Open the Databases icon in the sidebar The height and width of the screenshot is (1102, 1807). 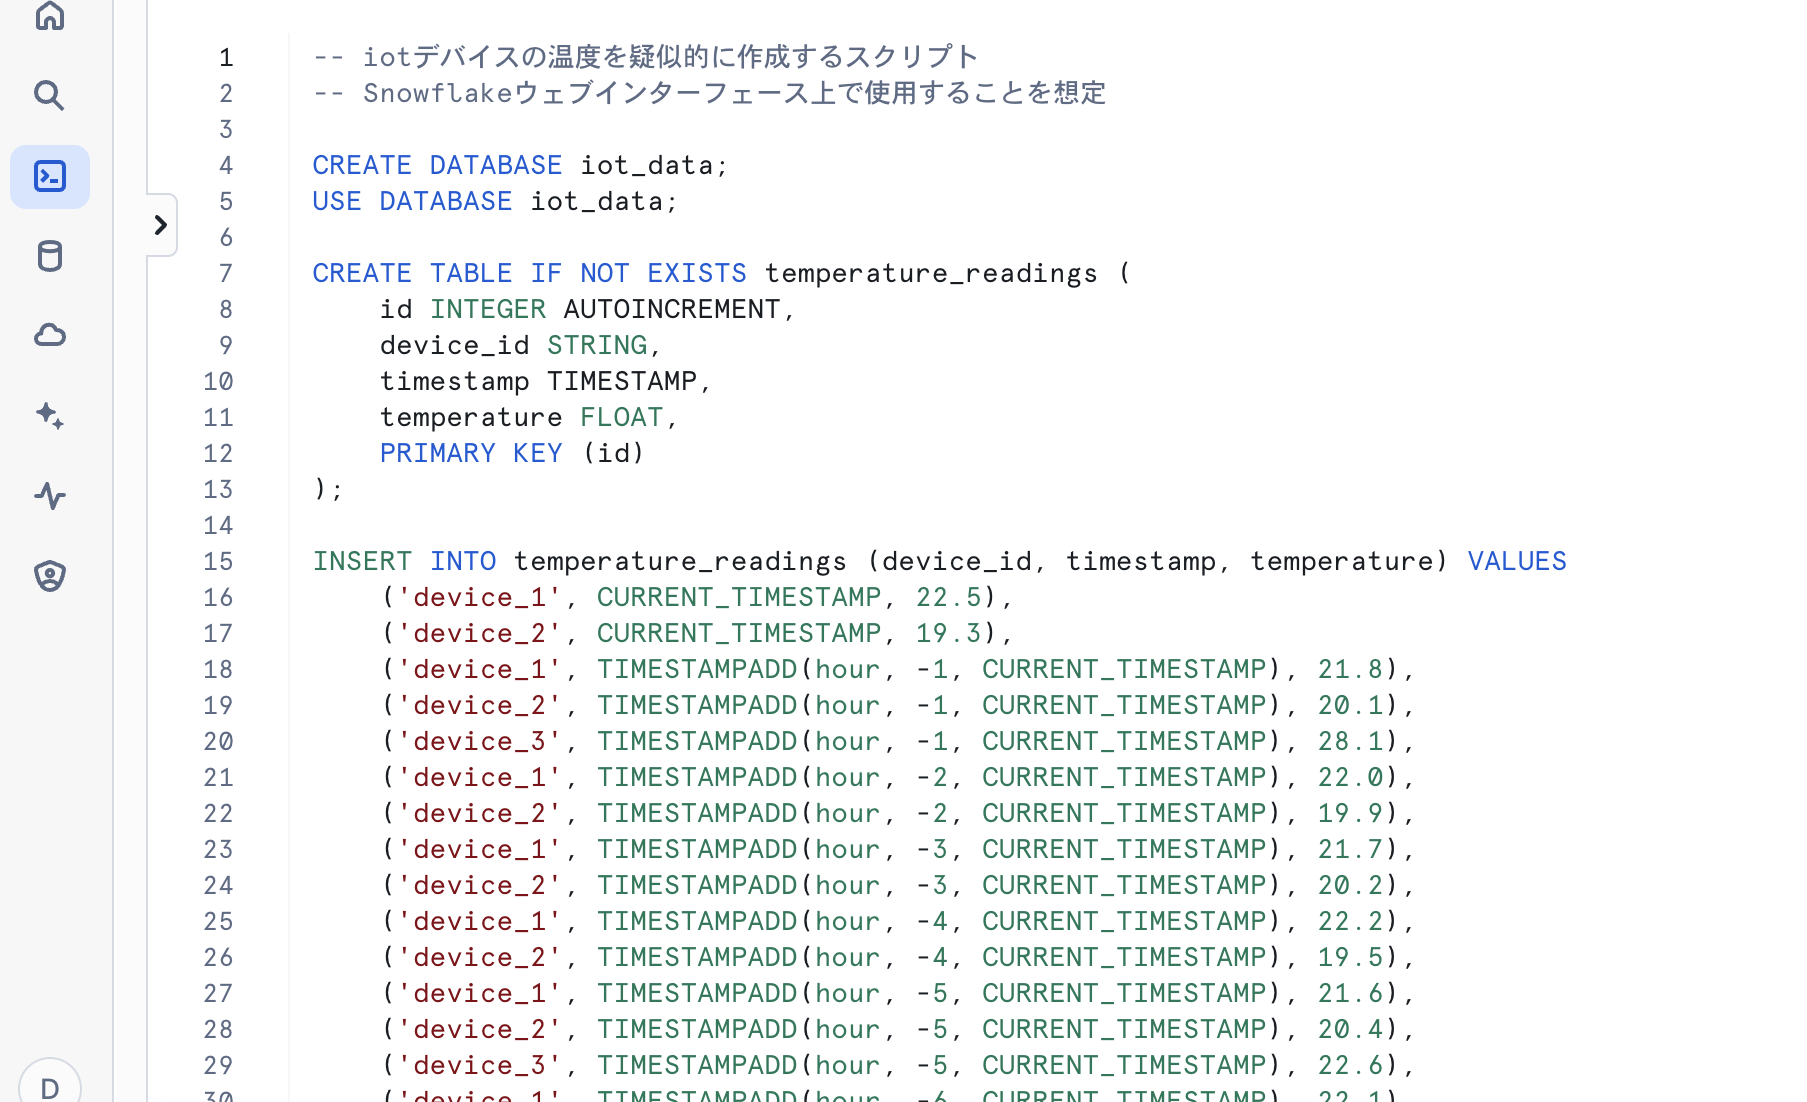[49, 256]
